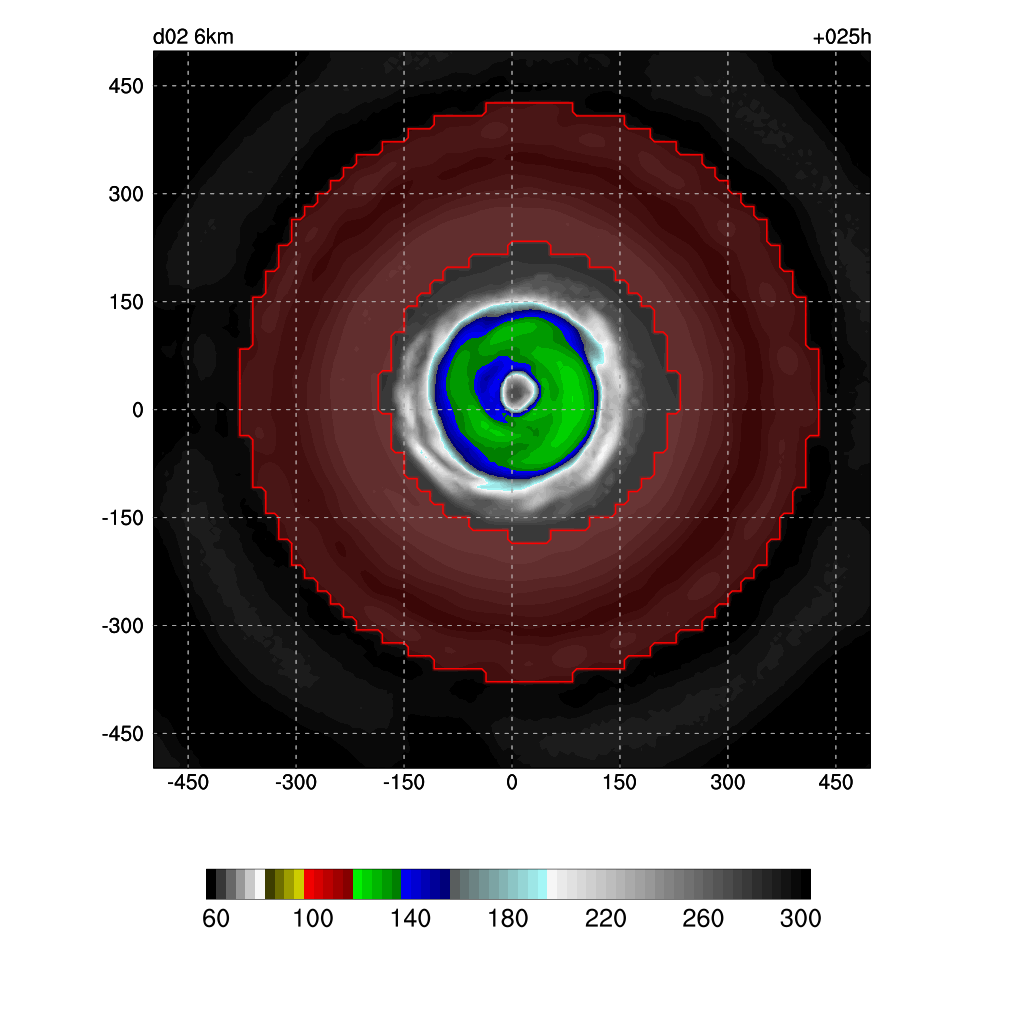Click the x-axis label '150'
The height and width of the screenshot is (1024, 1024).
[619, 782]
